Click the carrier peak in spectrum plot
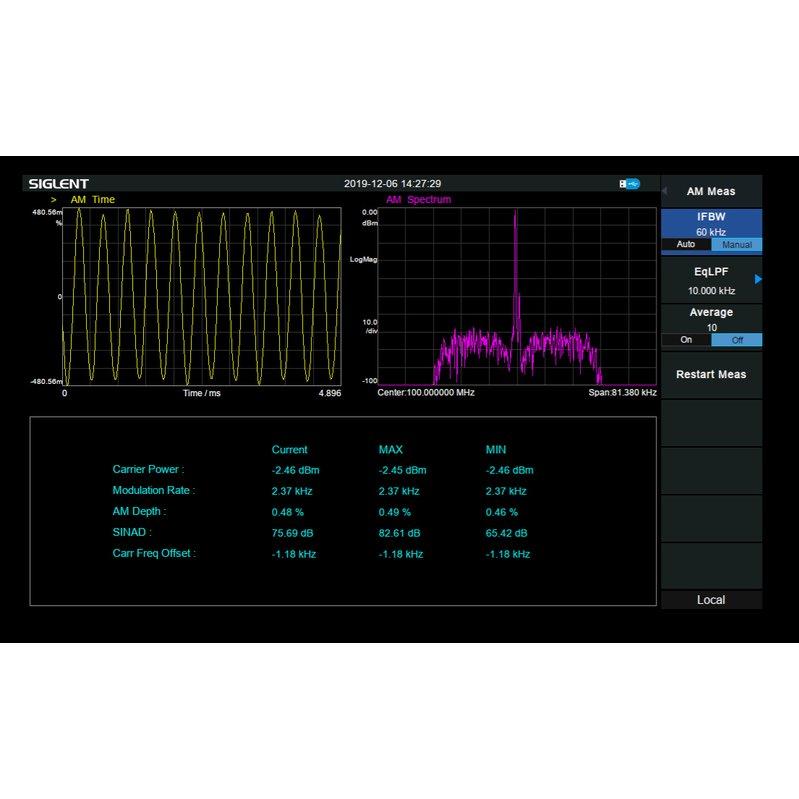This screenshot has height=799, width=799. point(516,215)
